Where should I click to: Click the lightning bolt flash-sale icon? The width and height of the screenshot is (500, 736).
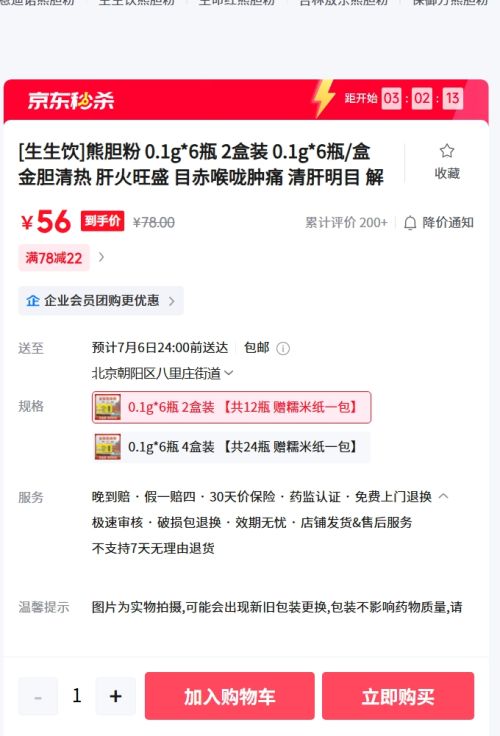323,98
